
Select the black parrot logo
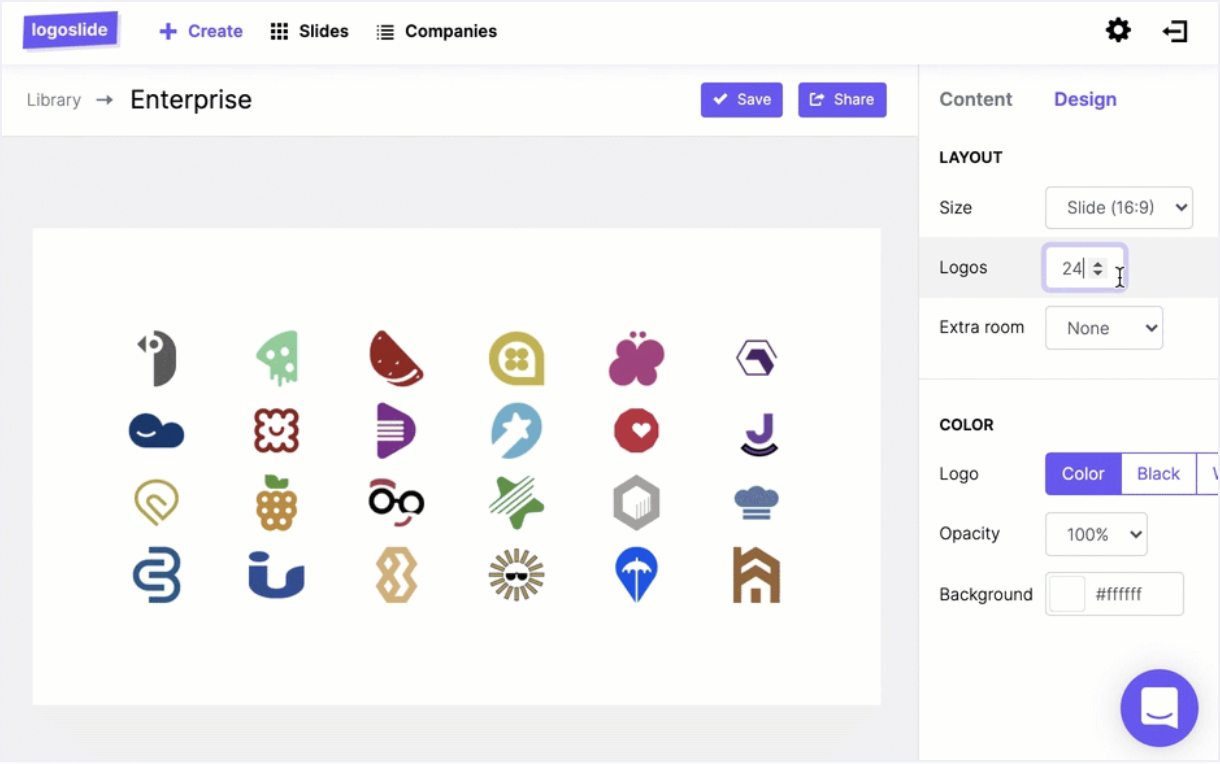[157, 358]
